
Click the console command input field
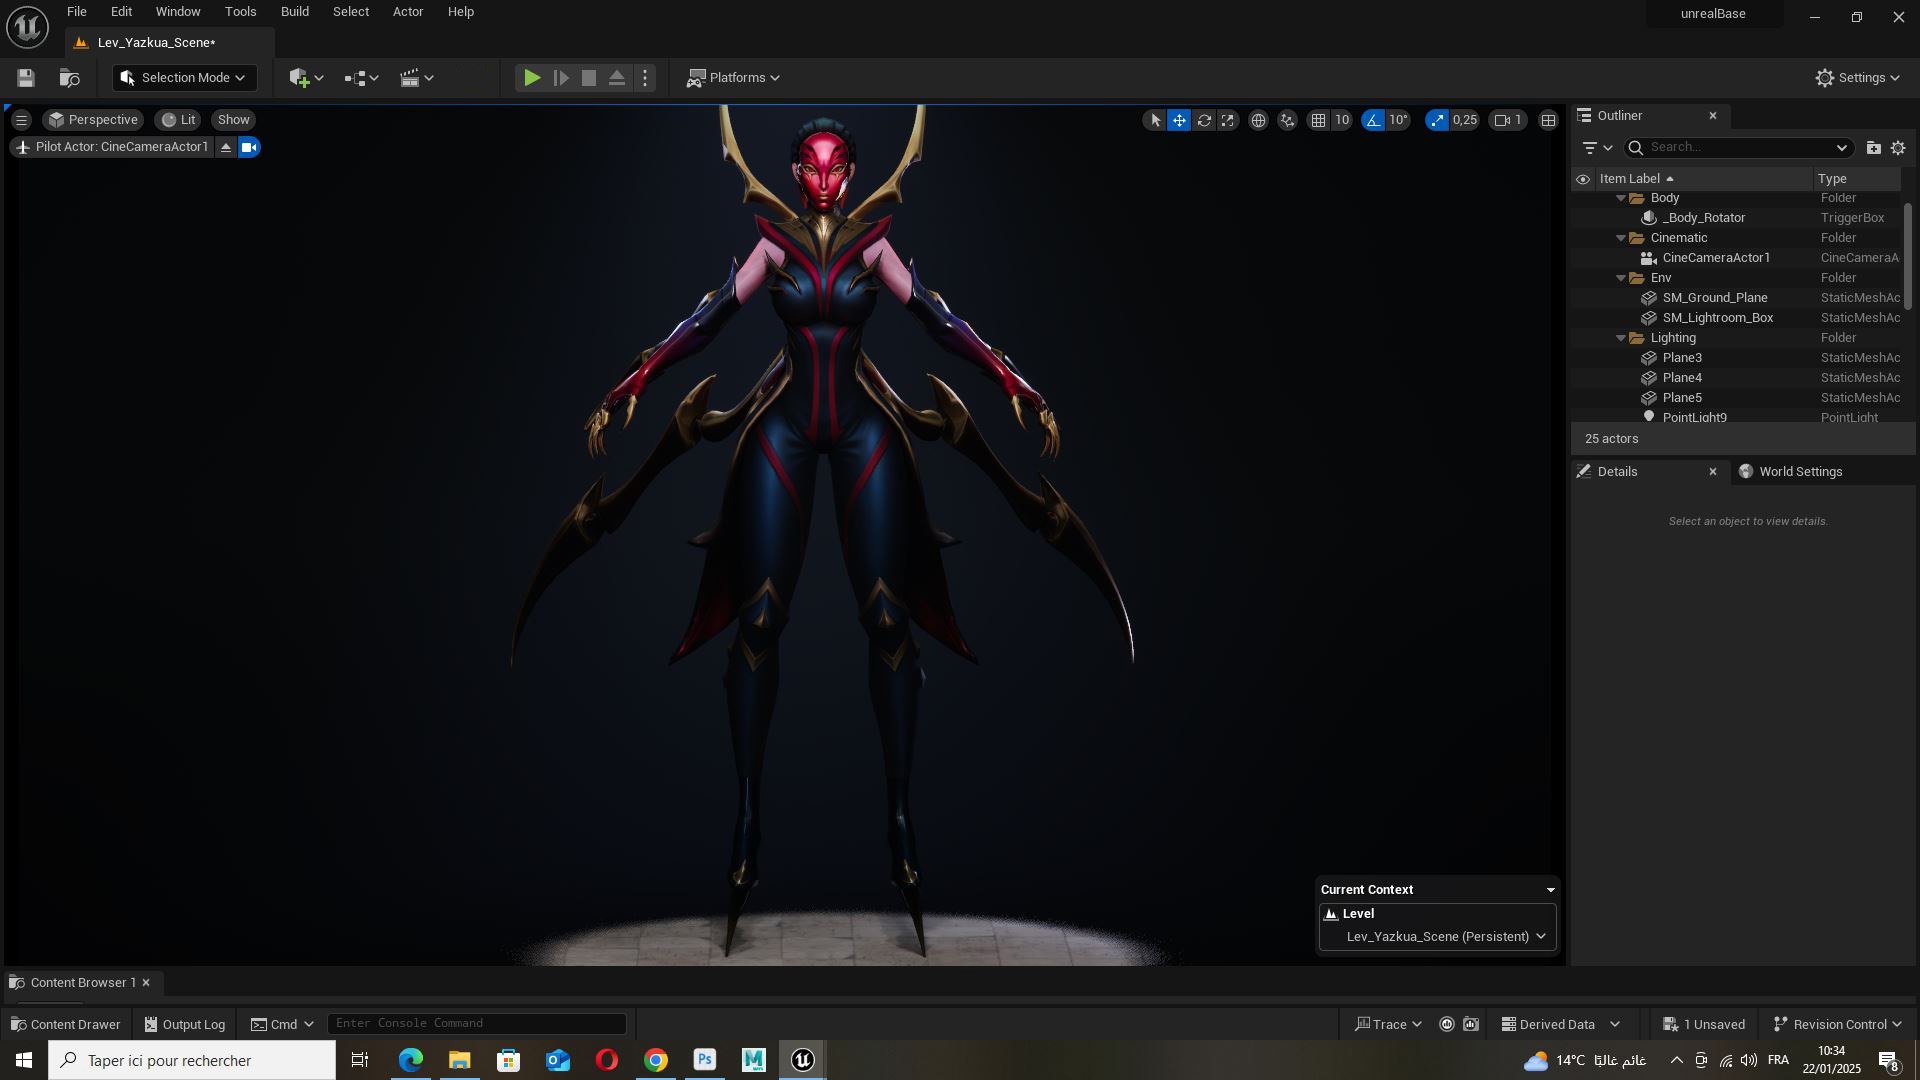pyautogui.click(x=476, y=1024)
